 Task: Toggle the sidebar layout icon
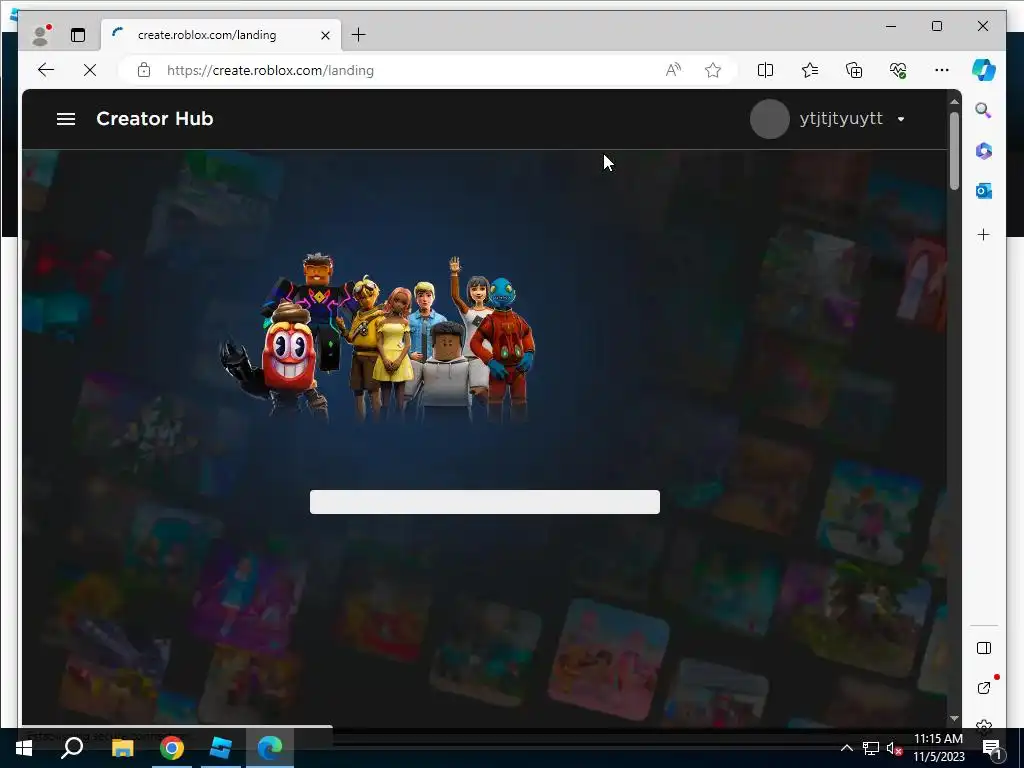984,648
